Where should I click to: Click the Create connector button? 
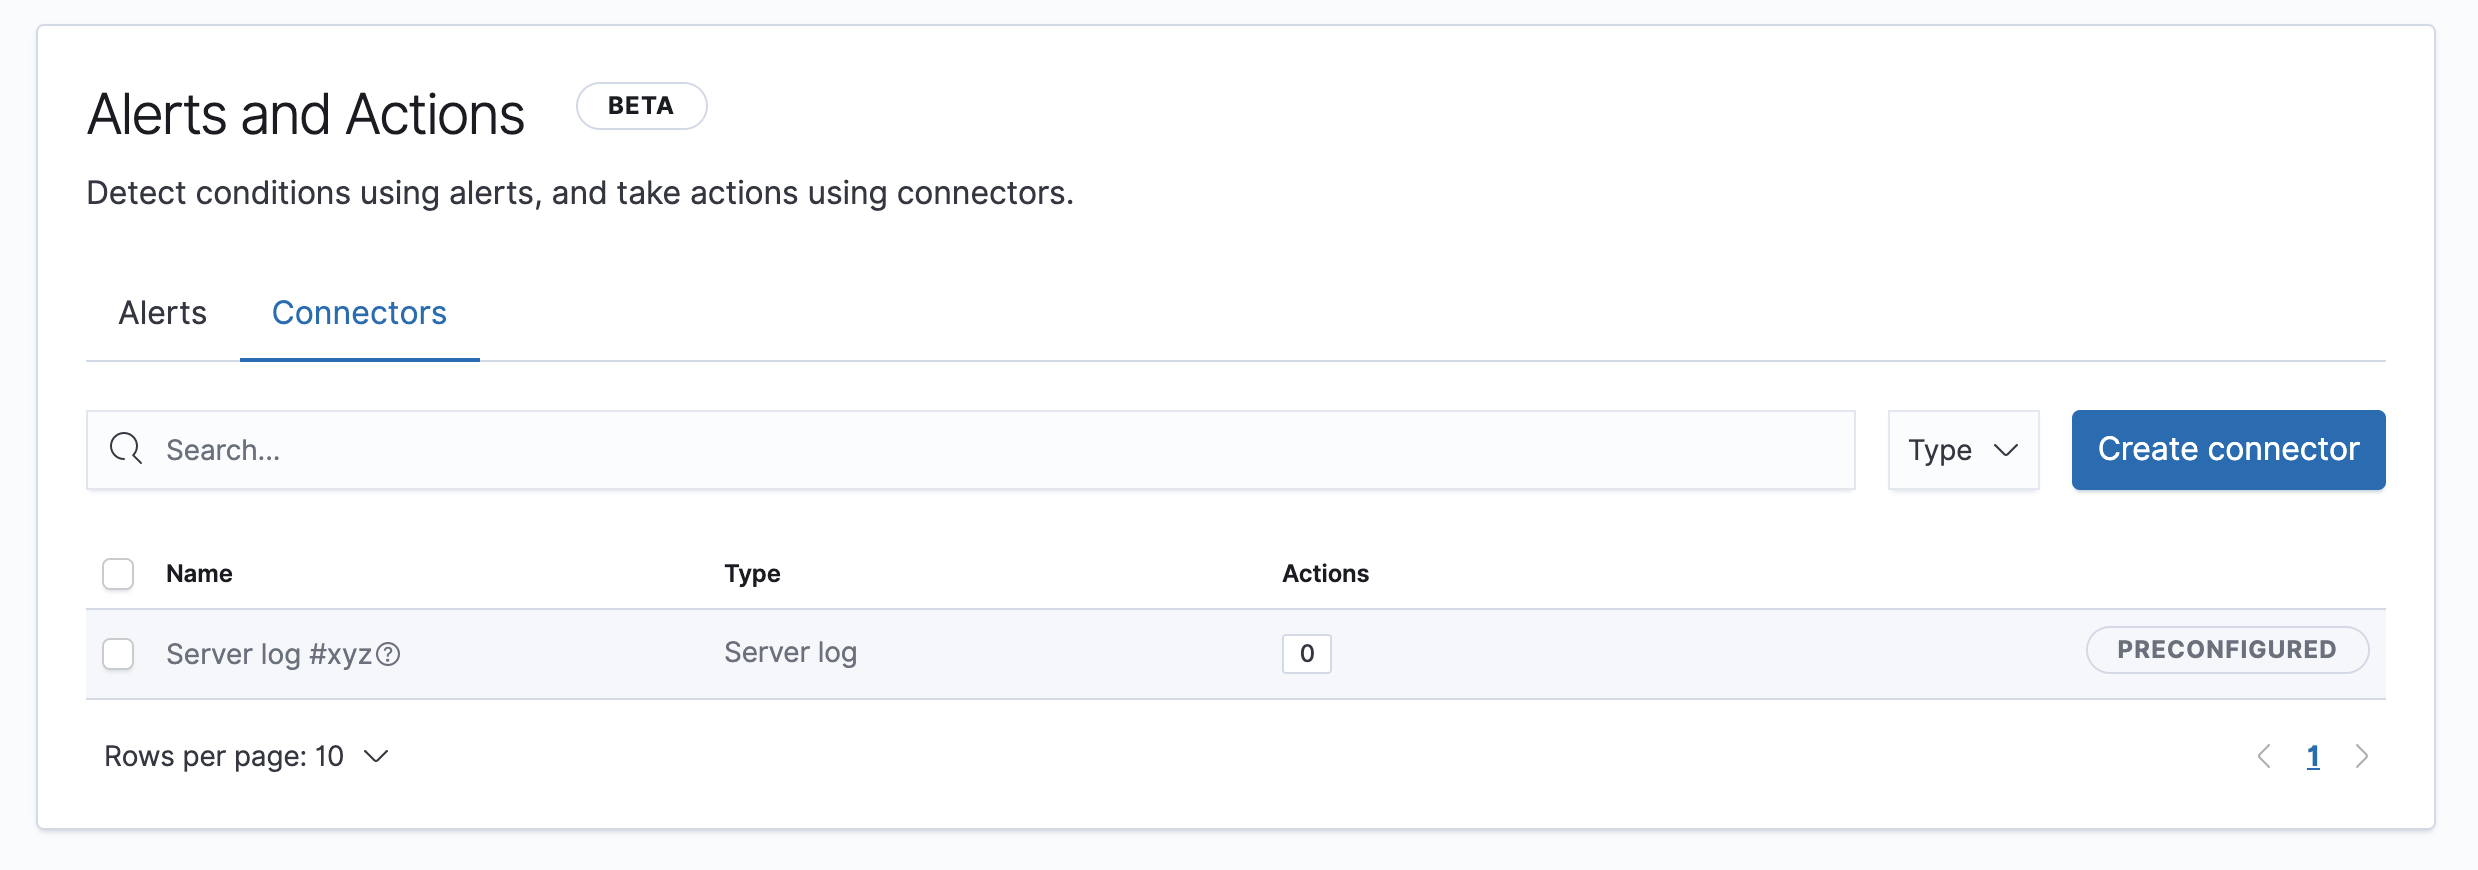[2227, 449]
